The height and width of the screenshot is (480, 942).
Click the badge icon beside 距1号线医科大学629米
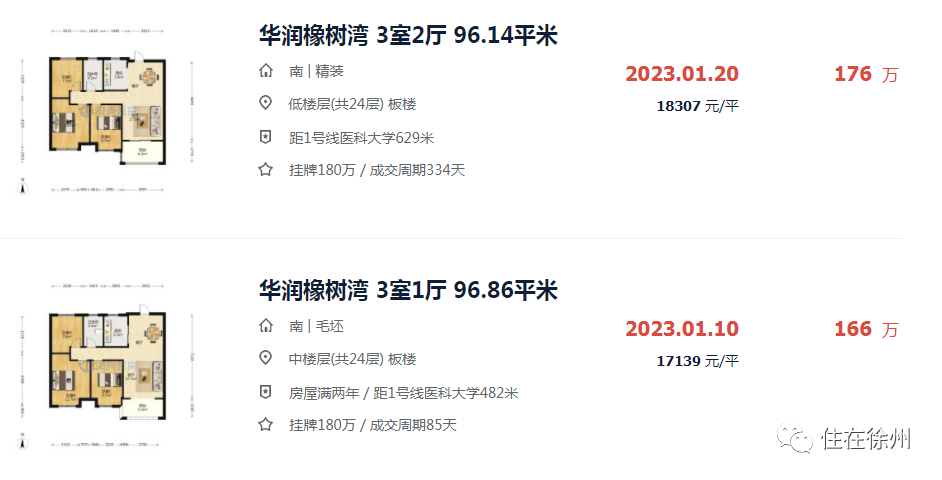(266, 137)
